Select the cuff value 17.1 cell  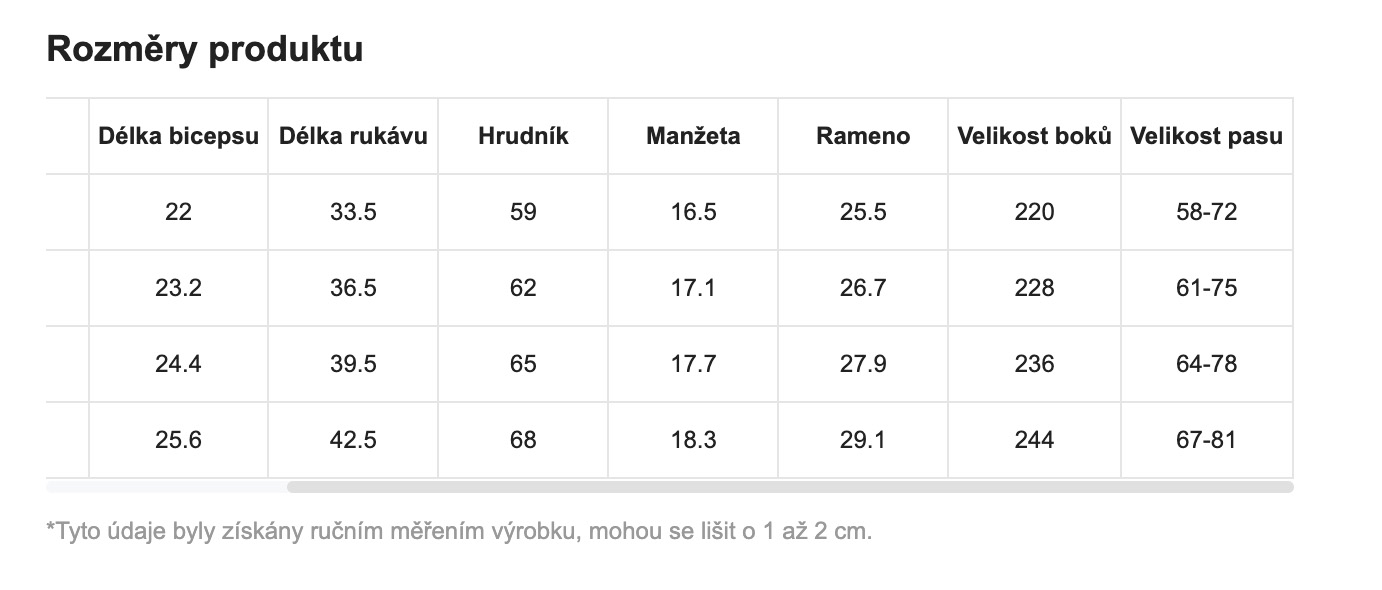693,288
